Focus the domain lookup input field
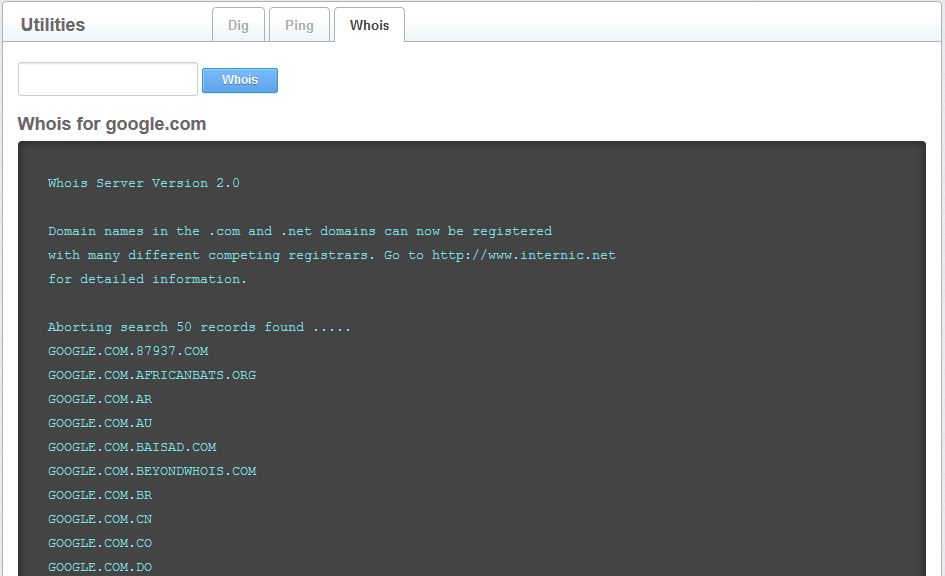The image size is (945, 576). (108, 79)
